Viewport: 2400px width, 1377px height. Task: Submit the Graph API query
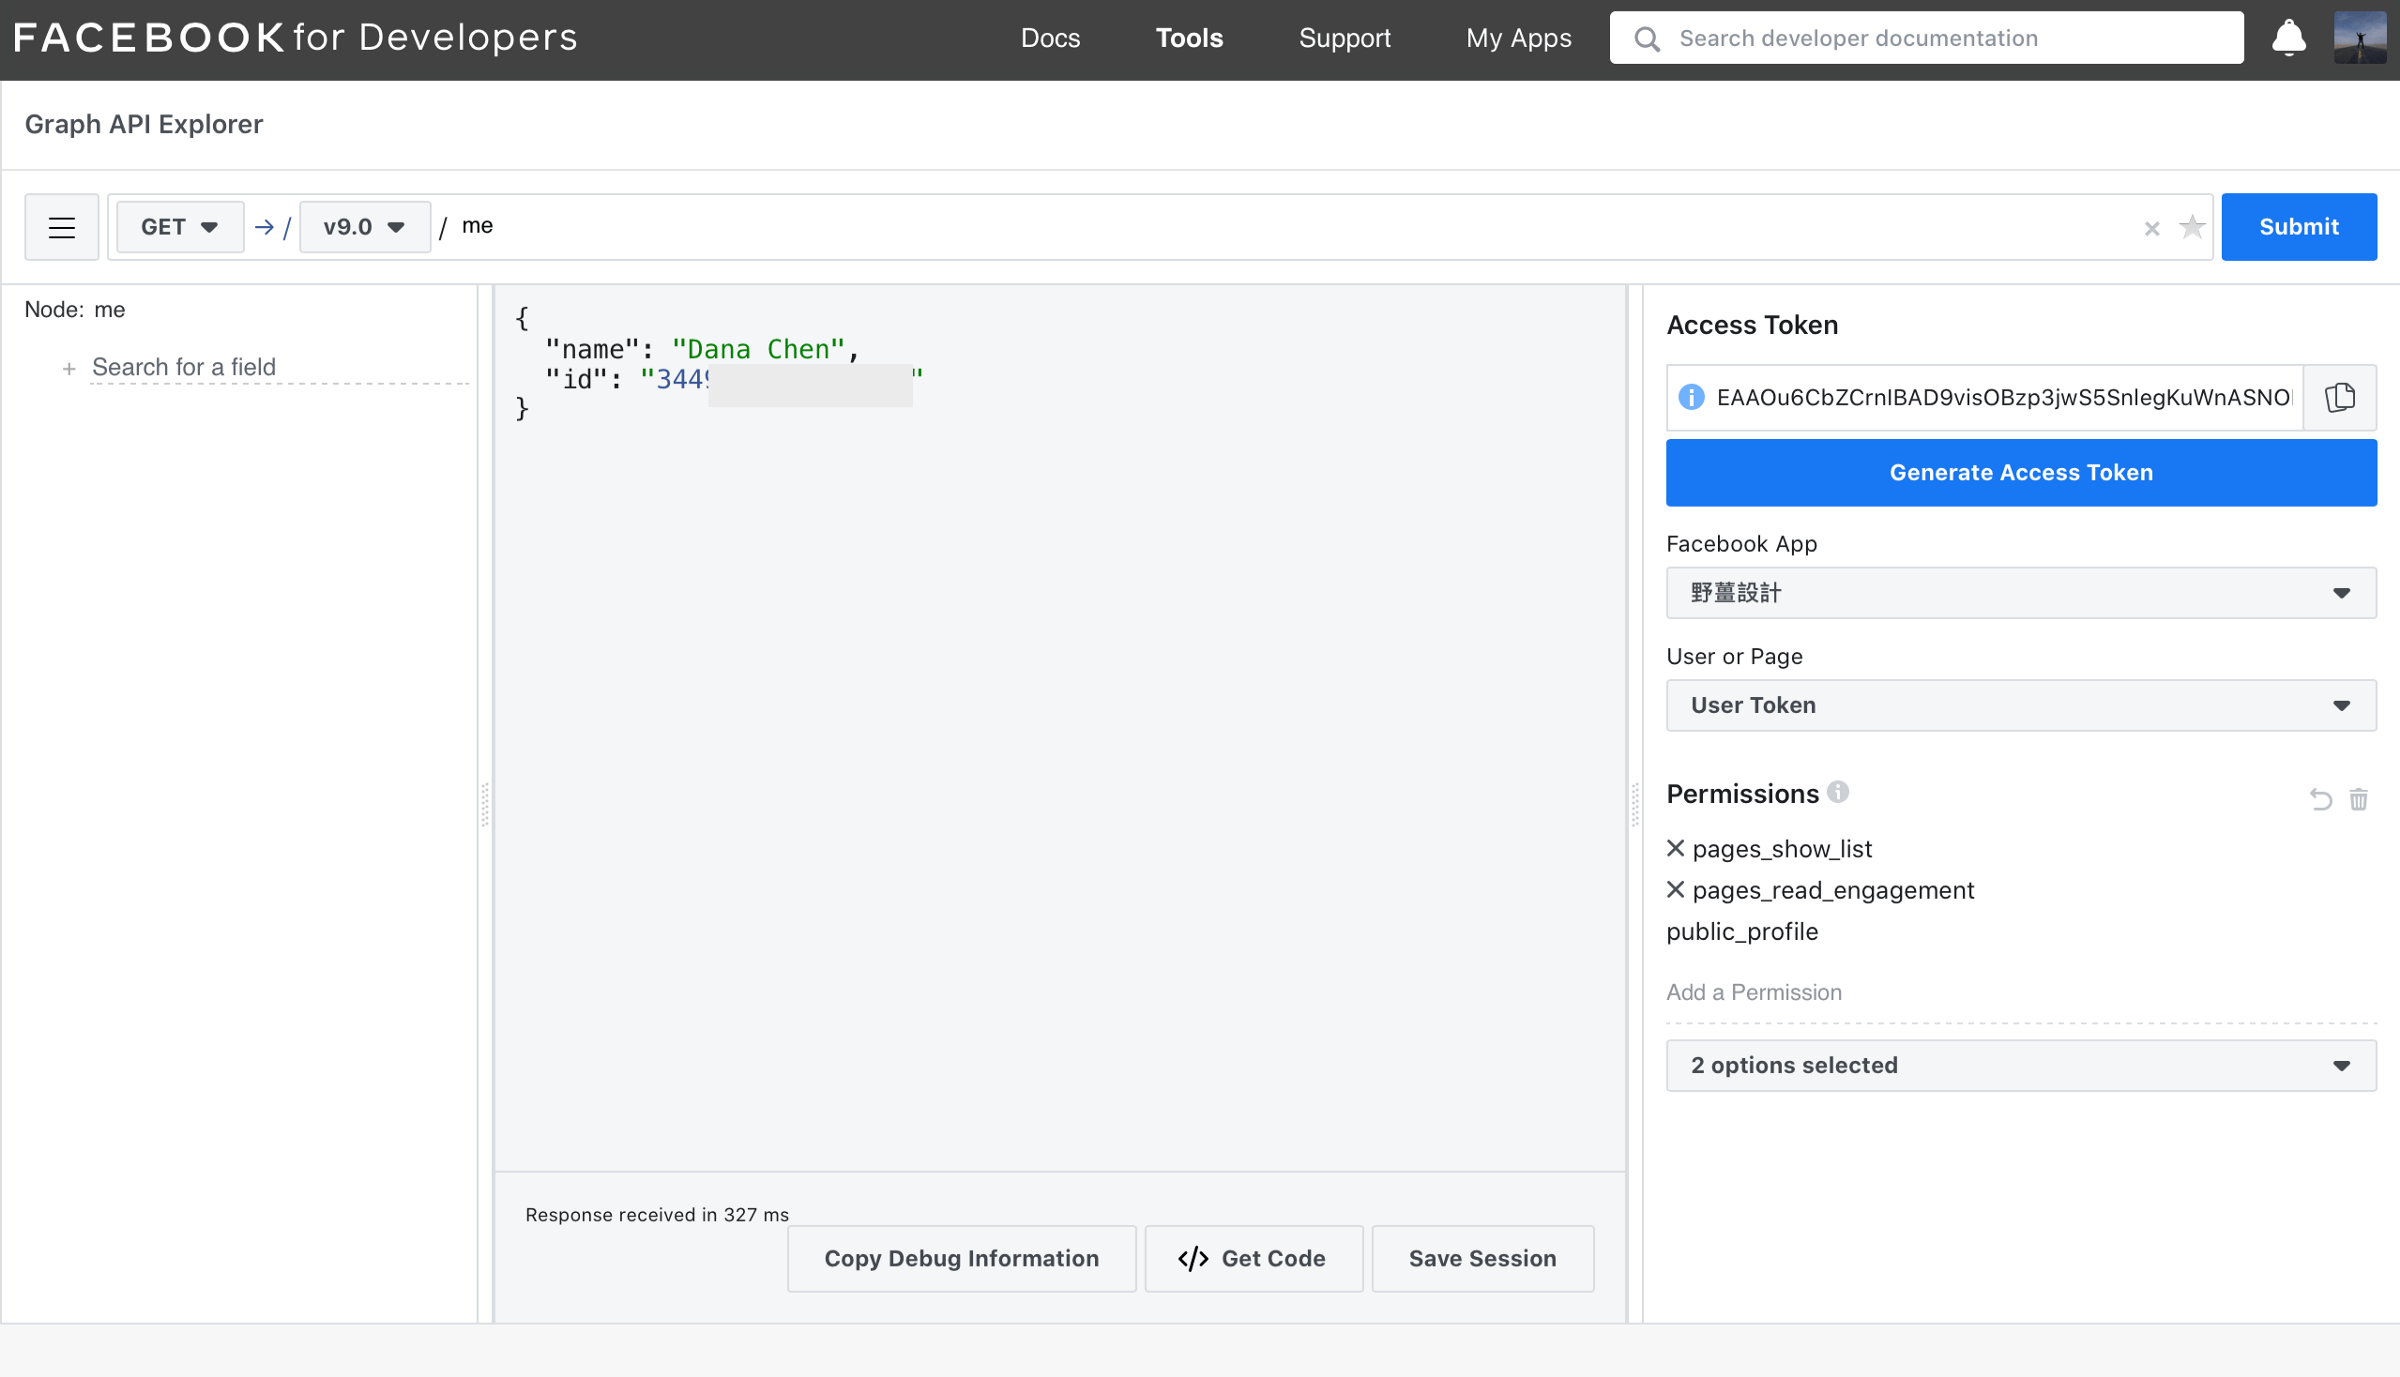[x=2298, y=227]
